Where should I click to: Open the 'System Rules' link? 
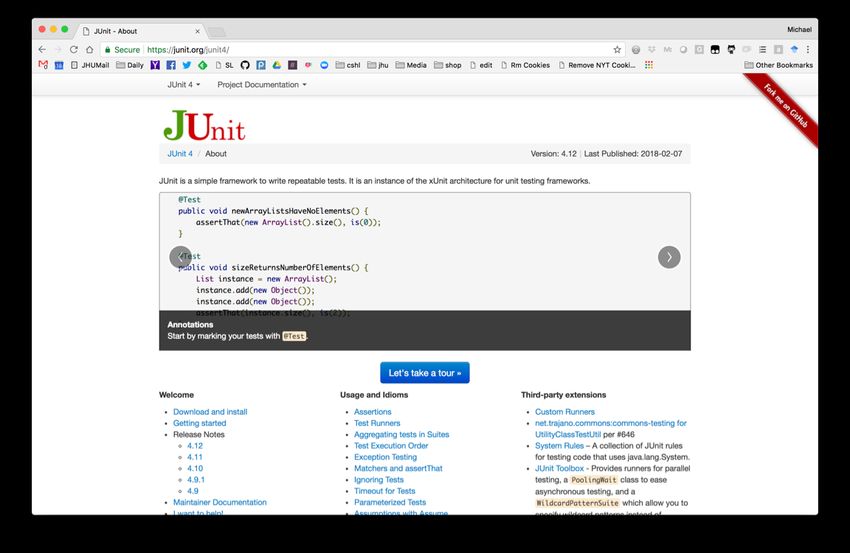[x=559, y=446]
